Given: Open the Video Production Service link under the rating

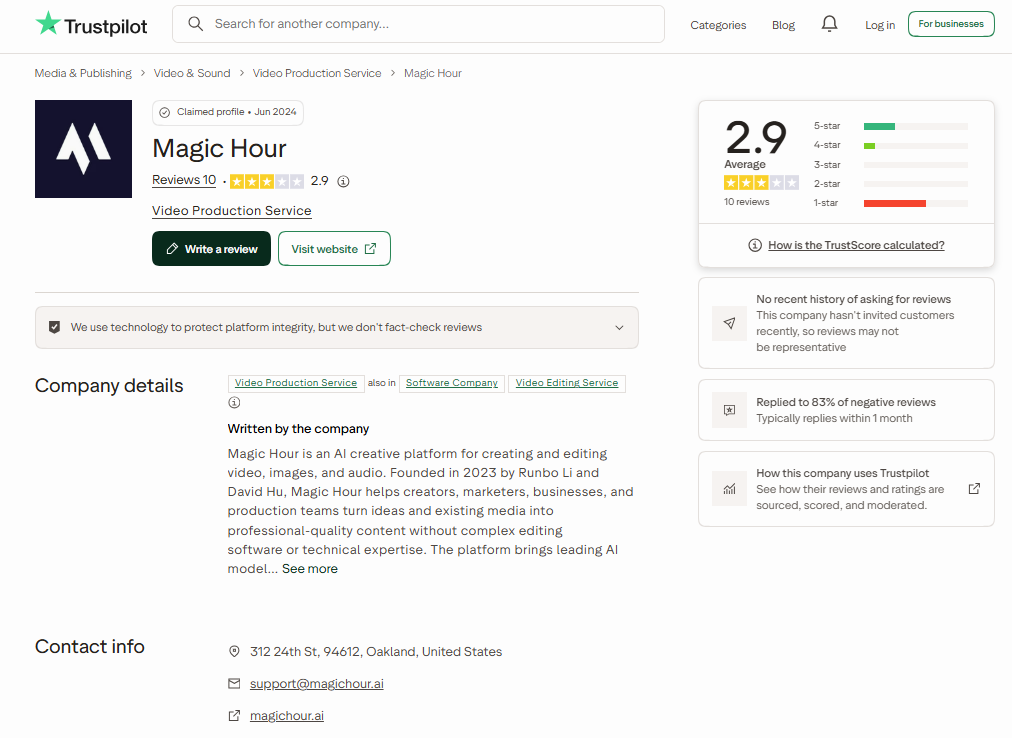Looking at the screenshot, I should click(232, 210).
